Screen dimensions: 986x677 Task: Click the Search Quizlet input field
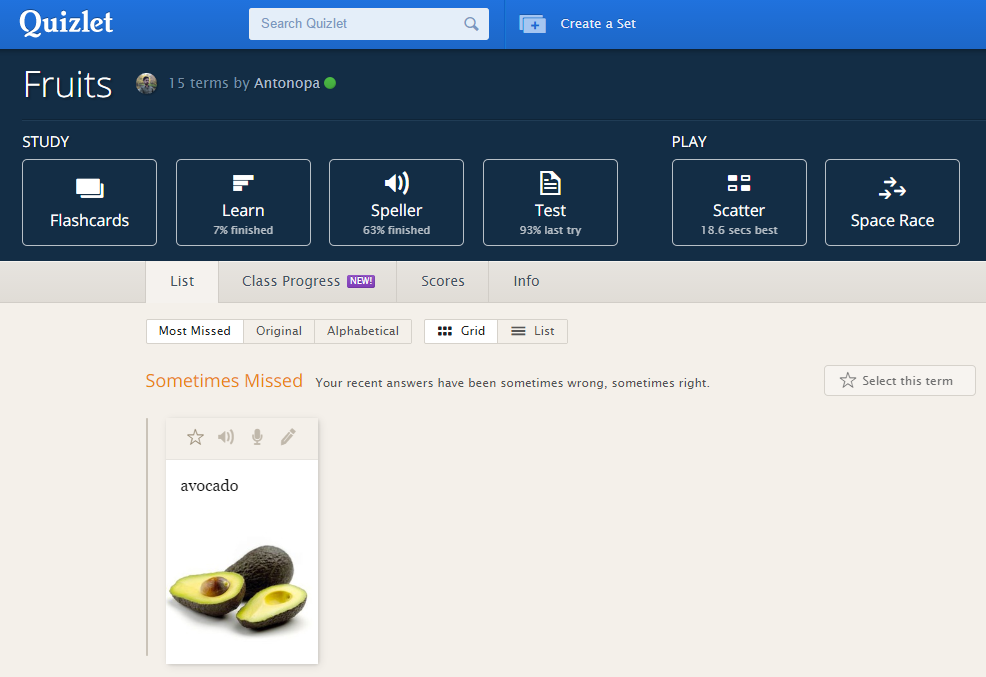click(x=360, y=23)
